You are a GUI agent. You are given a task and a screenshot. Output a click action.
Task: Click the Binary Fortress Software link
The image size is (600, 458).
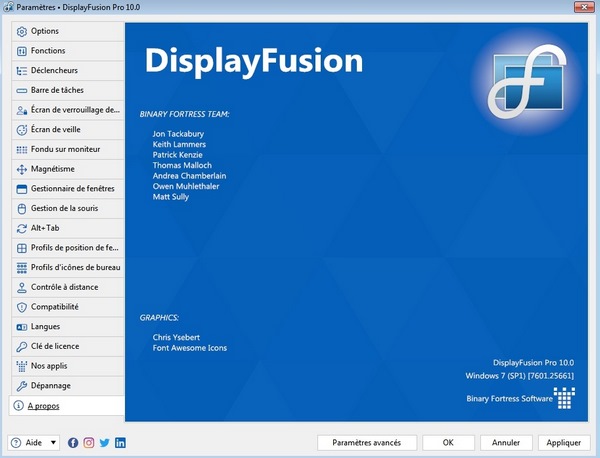509,399
